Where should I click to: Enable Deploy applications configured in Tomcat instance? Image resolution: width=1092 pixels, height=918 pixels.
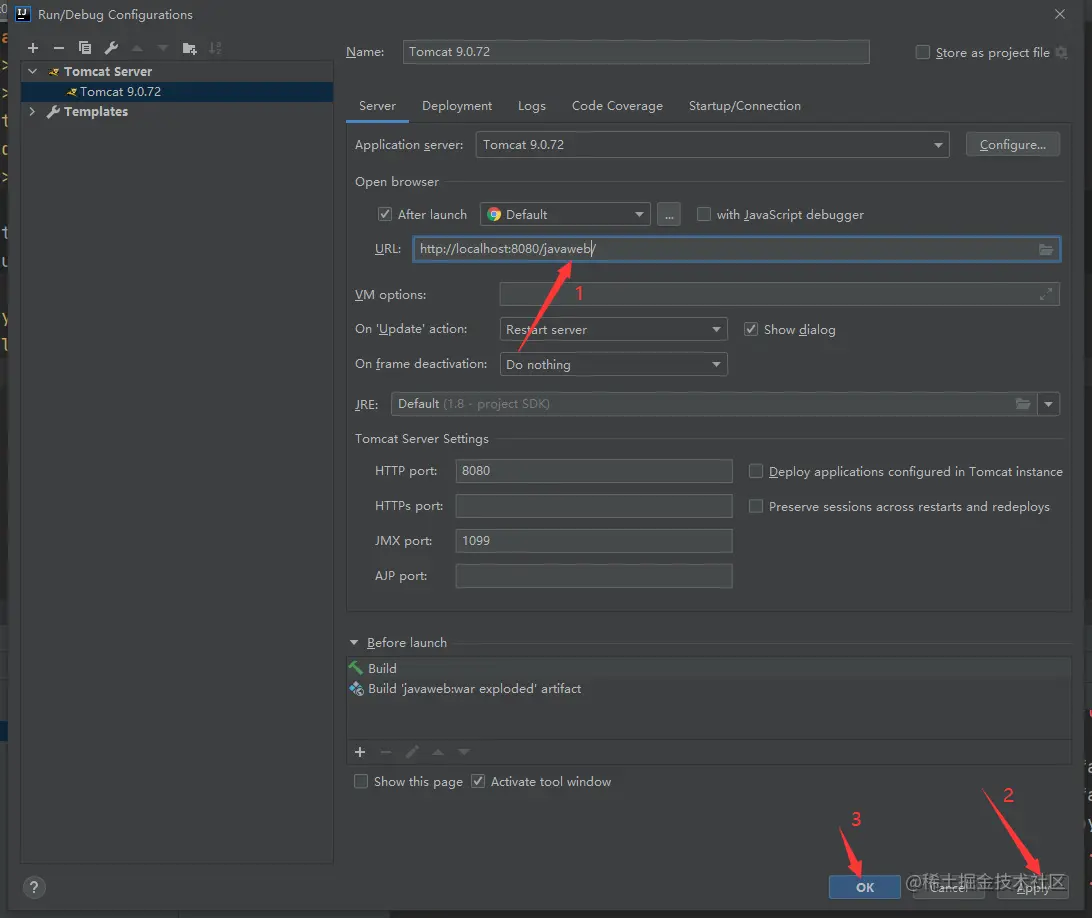pyautogui.click(x=756, y=472)
